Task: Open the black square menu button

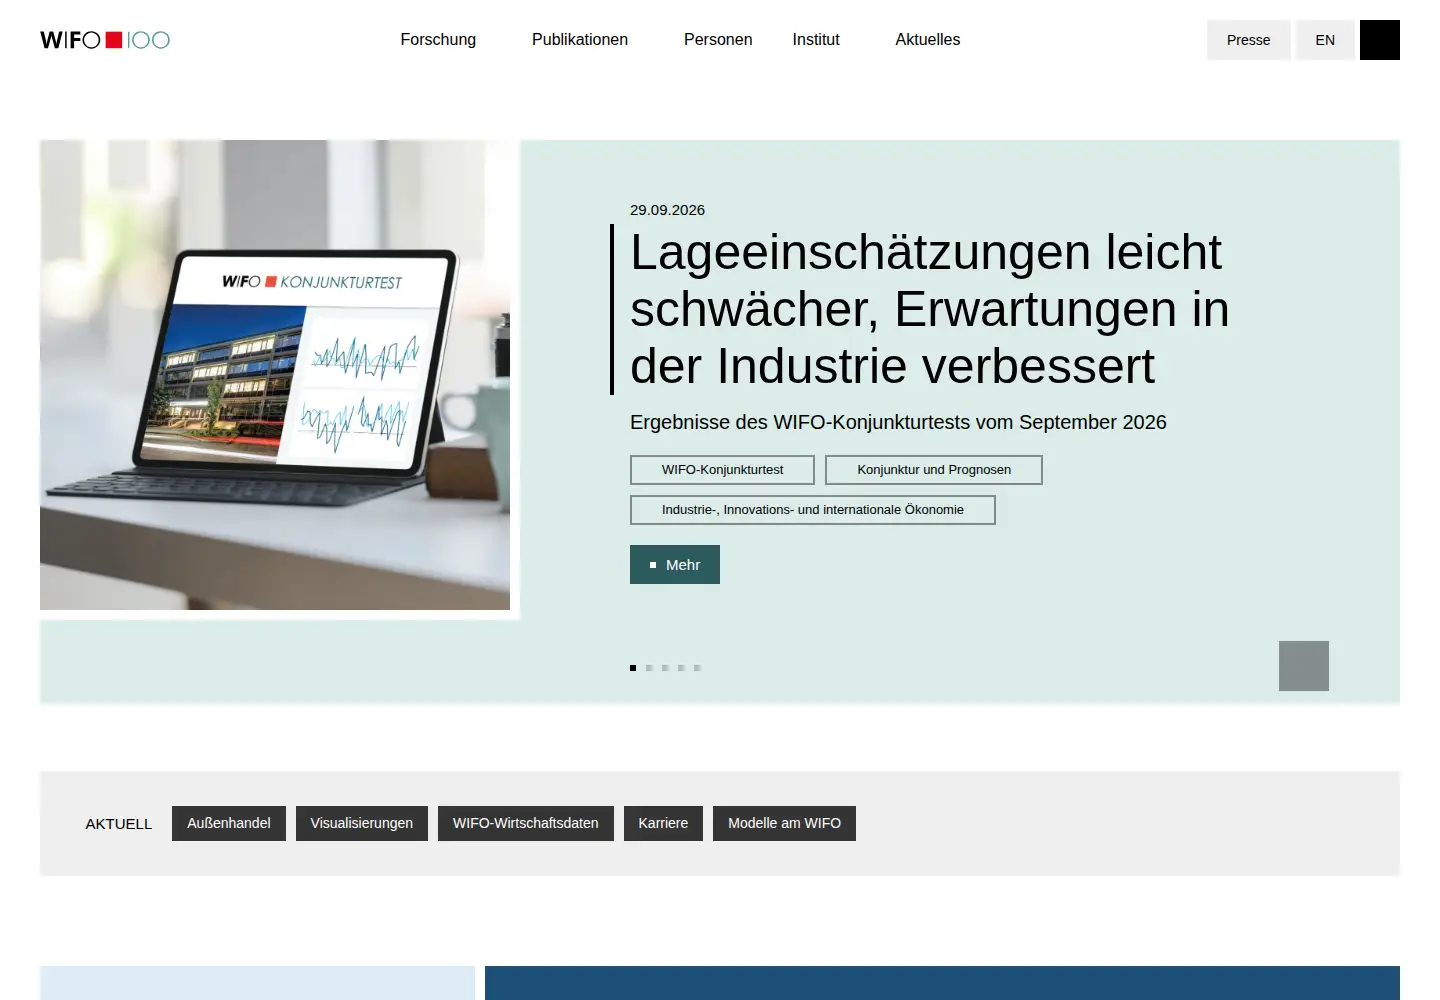Action: tap(1380, 40)
